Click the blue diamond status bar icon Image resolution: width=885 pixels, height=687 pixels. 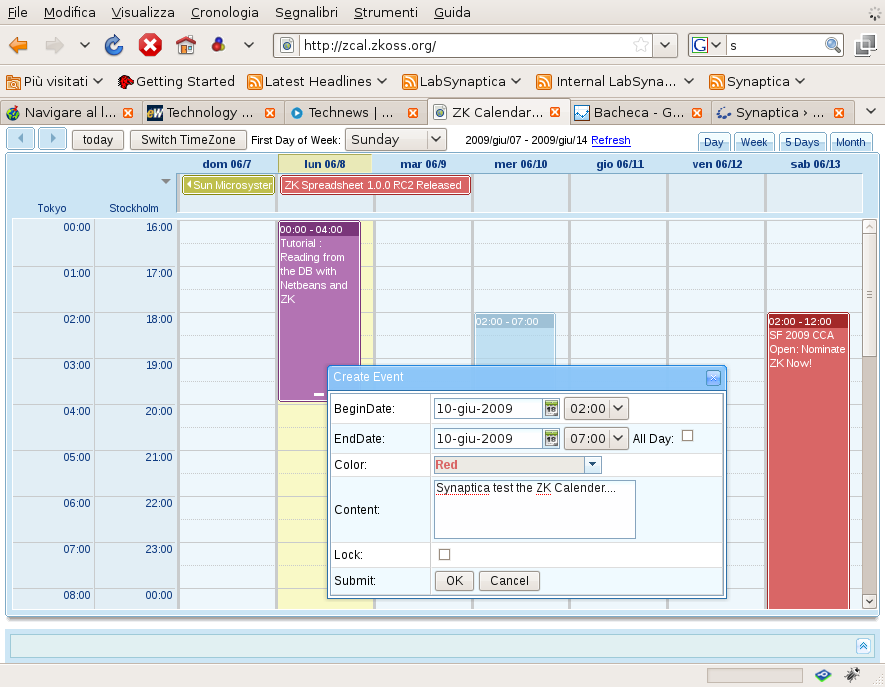(x=823, y=675)
